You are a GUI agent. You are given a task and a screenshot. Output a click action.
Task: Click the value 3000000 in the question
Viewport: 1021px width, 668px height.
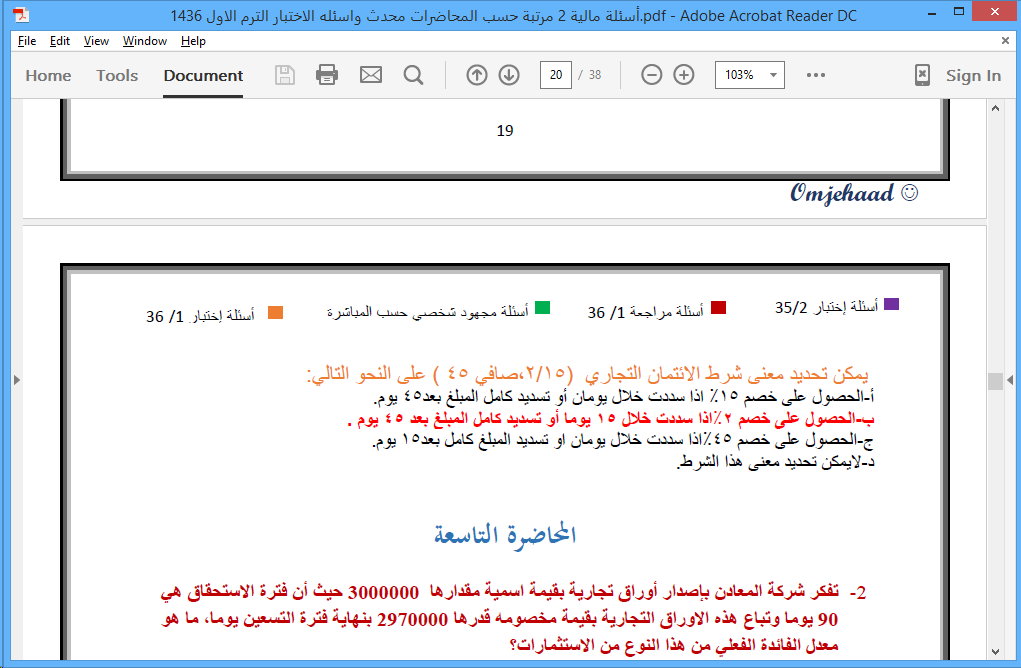point(384,592)
